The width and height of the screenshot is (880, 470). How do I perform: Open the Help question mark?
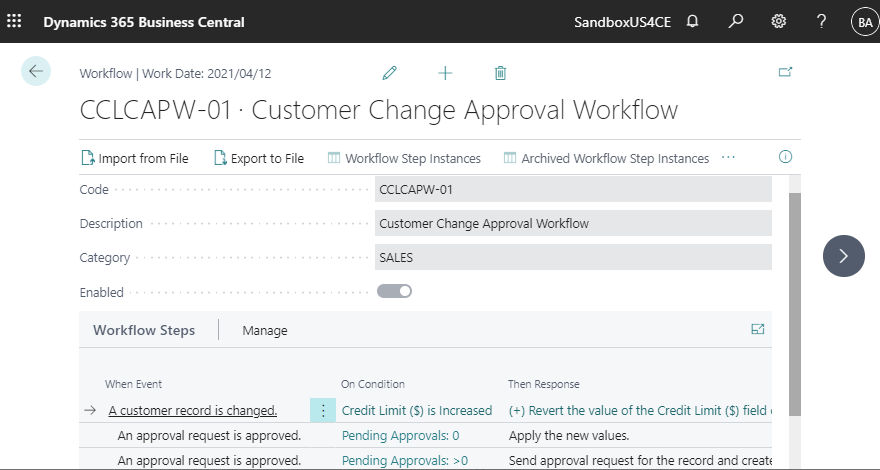(x=821, y=22)
